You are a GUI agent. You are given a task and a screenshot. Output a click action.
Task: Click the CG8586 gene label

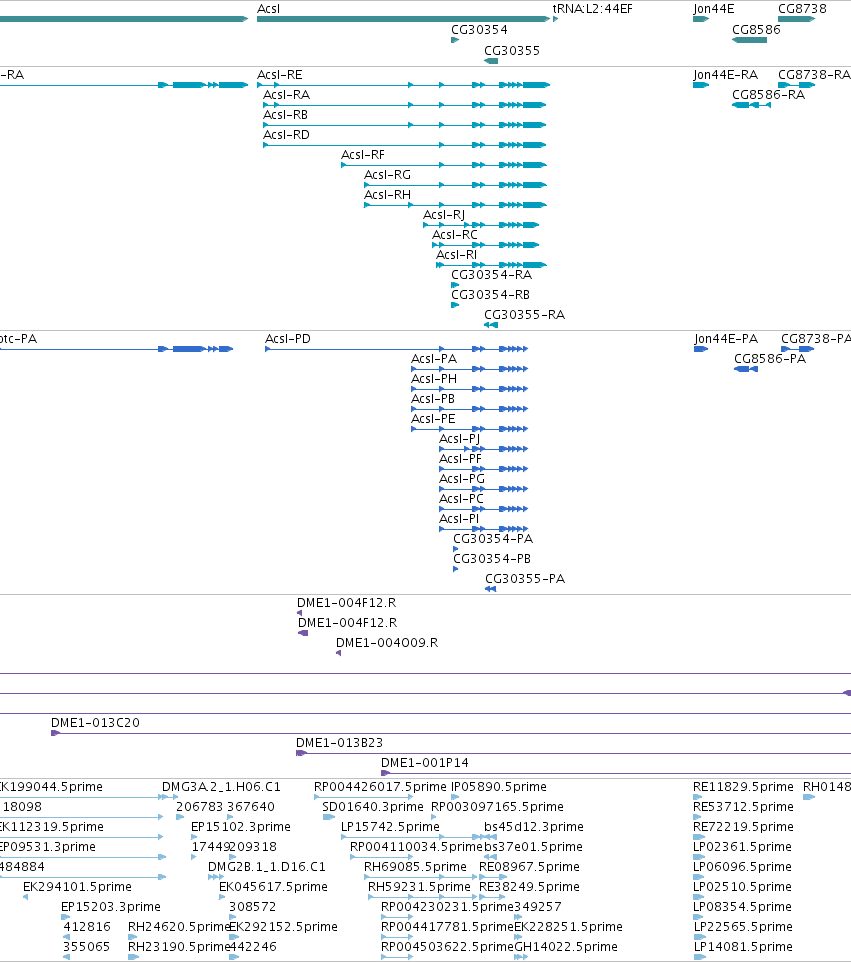pos(756,29)
